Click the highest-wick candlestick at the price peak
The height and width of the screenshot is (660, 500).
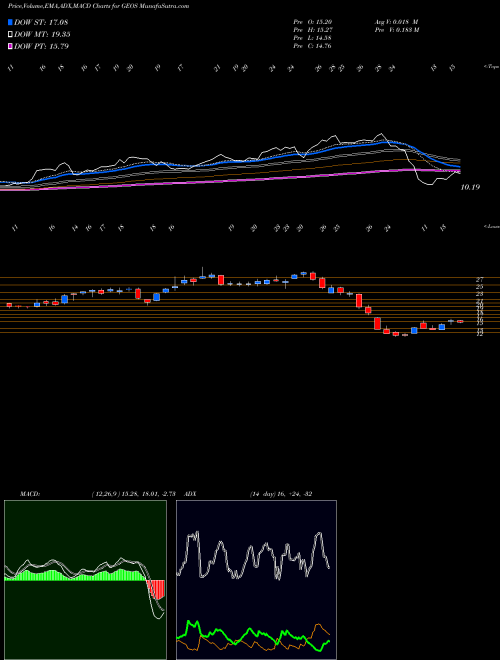(202, 274)
